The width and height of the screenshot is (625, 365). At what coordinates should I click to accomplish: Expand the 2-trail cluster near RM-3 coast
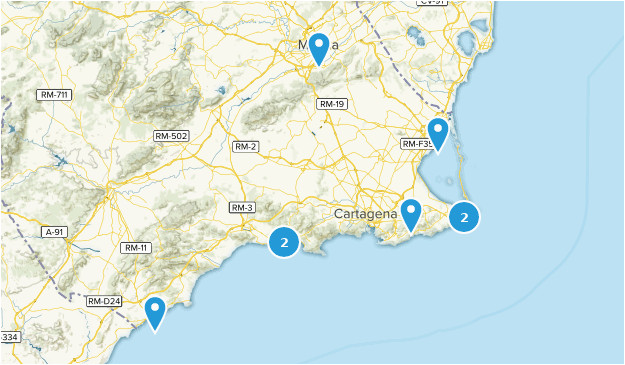click(x=284, y=242)
